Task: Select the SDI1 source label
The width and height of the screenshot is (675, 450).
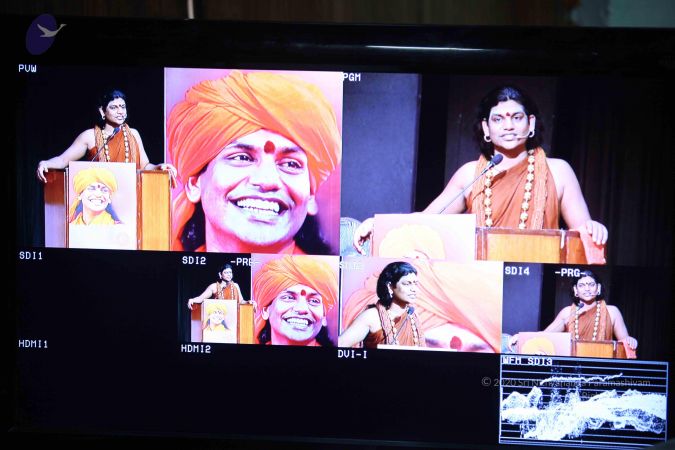Action: point(30,256)
